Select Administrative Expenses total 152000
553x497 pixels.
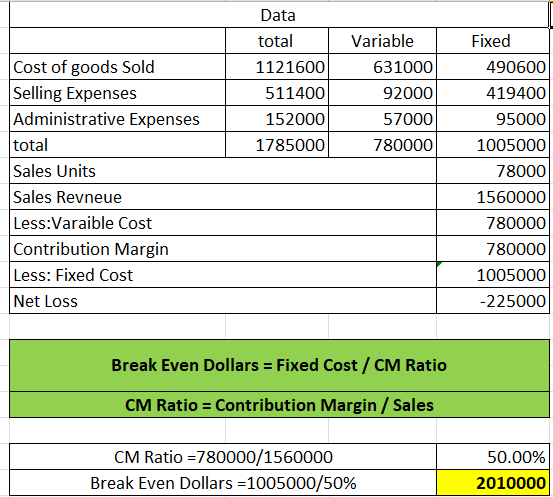pyautogui.click(x=277, y=119)
